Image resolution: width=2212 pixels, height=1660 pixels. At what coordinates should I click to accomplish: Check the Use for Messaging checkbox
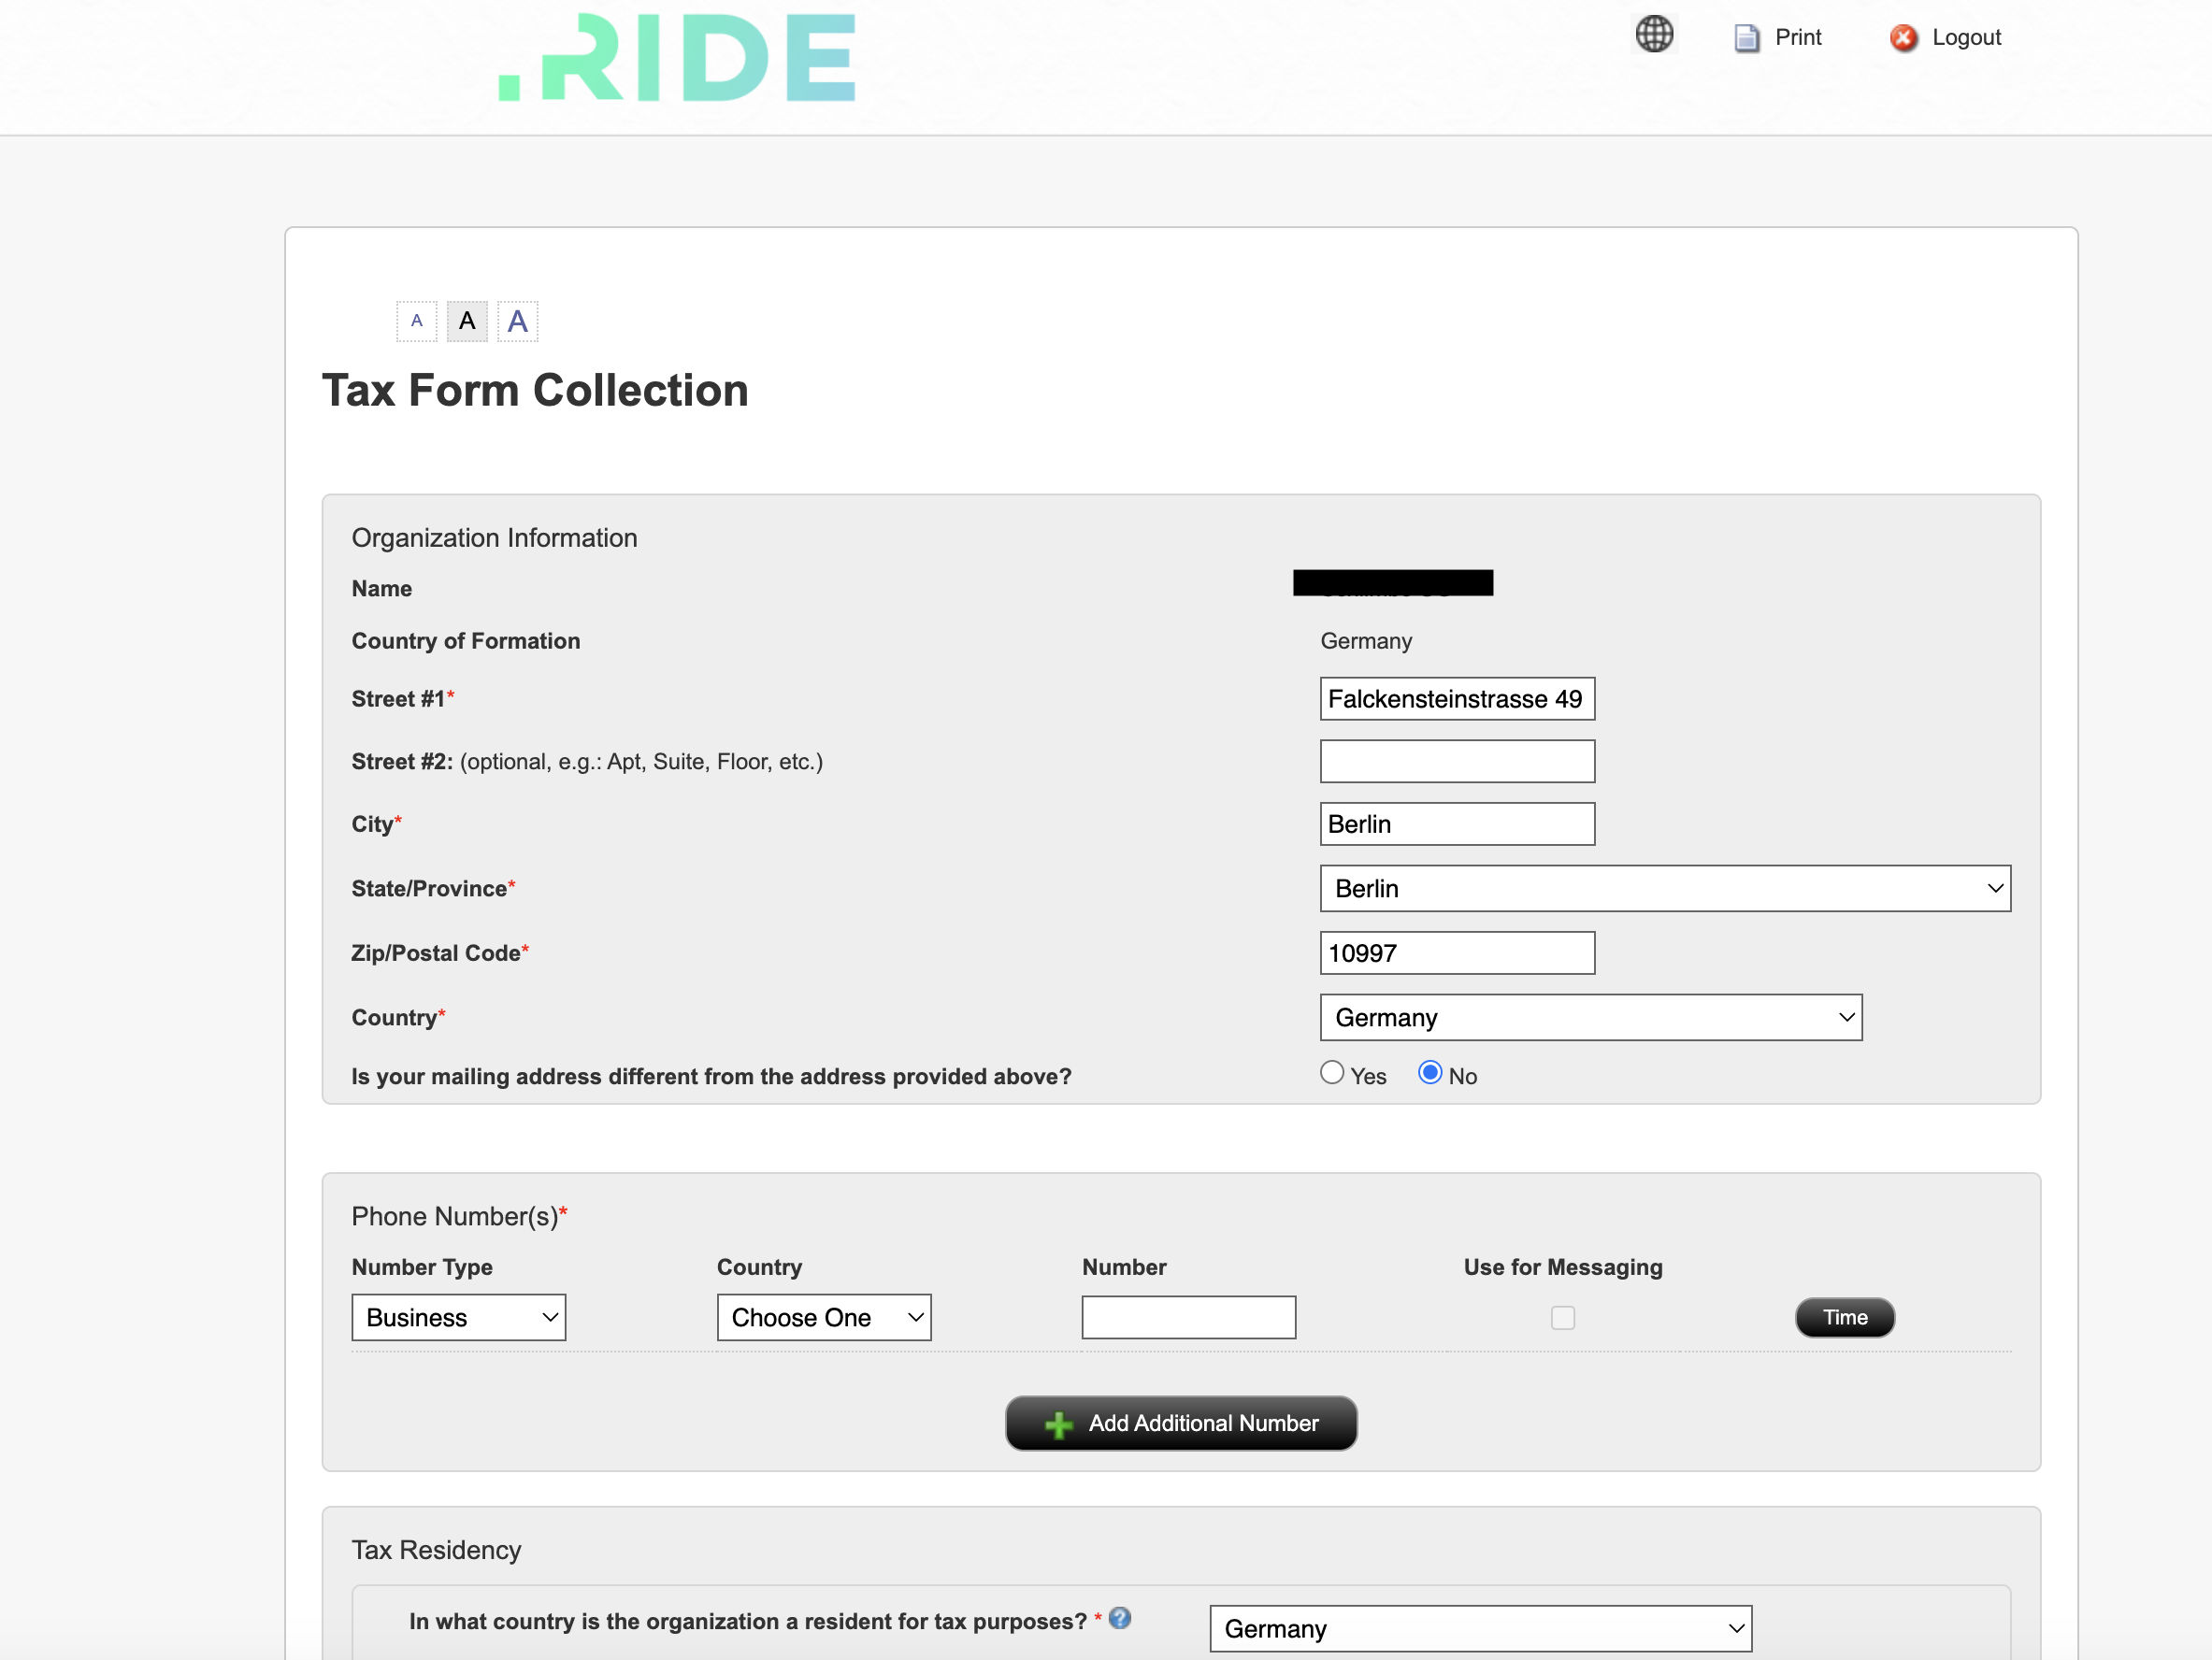1563,1318
